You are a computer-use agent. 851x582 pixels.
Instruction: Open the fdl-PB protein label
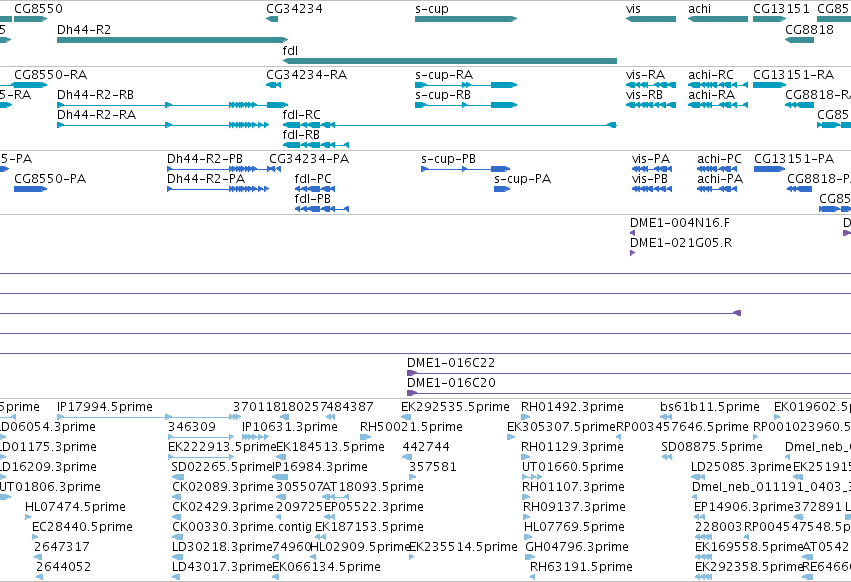(313, 199)
